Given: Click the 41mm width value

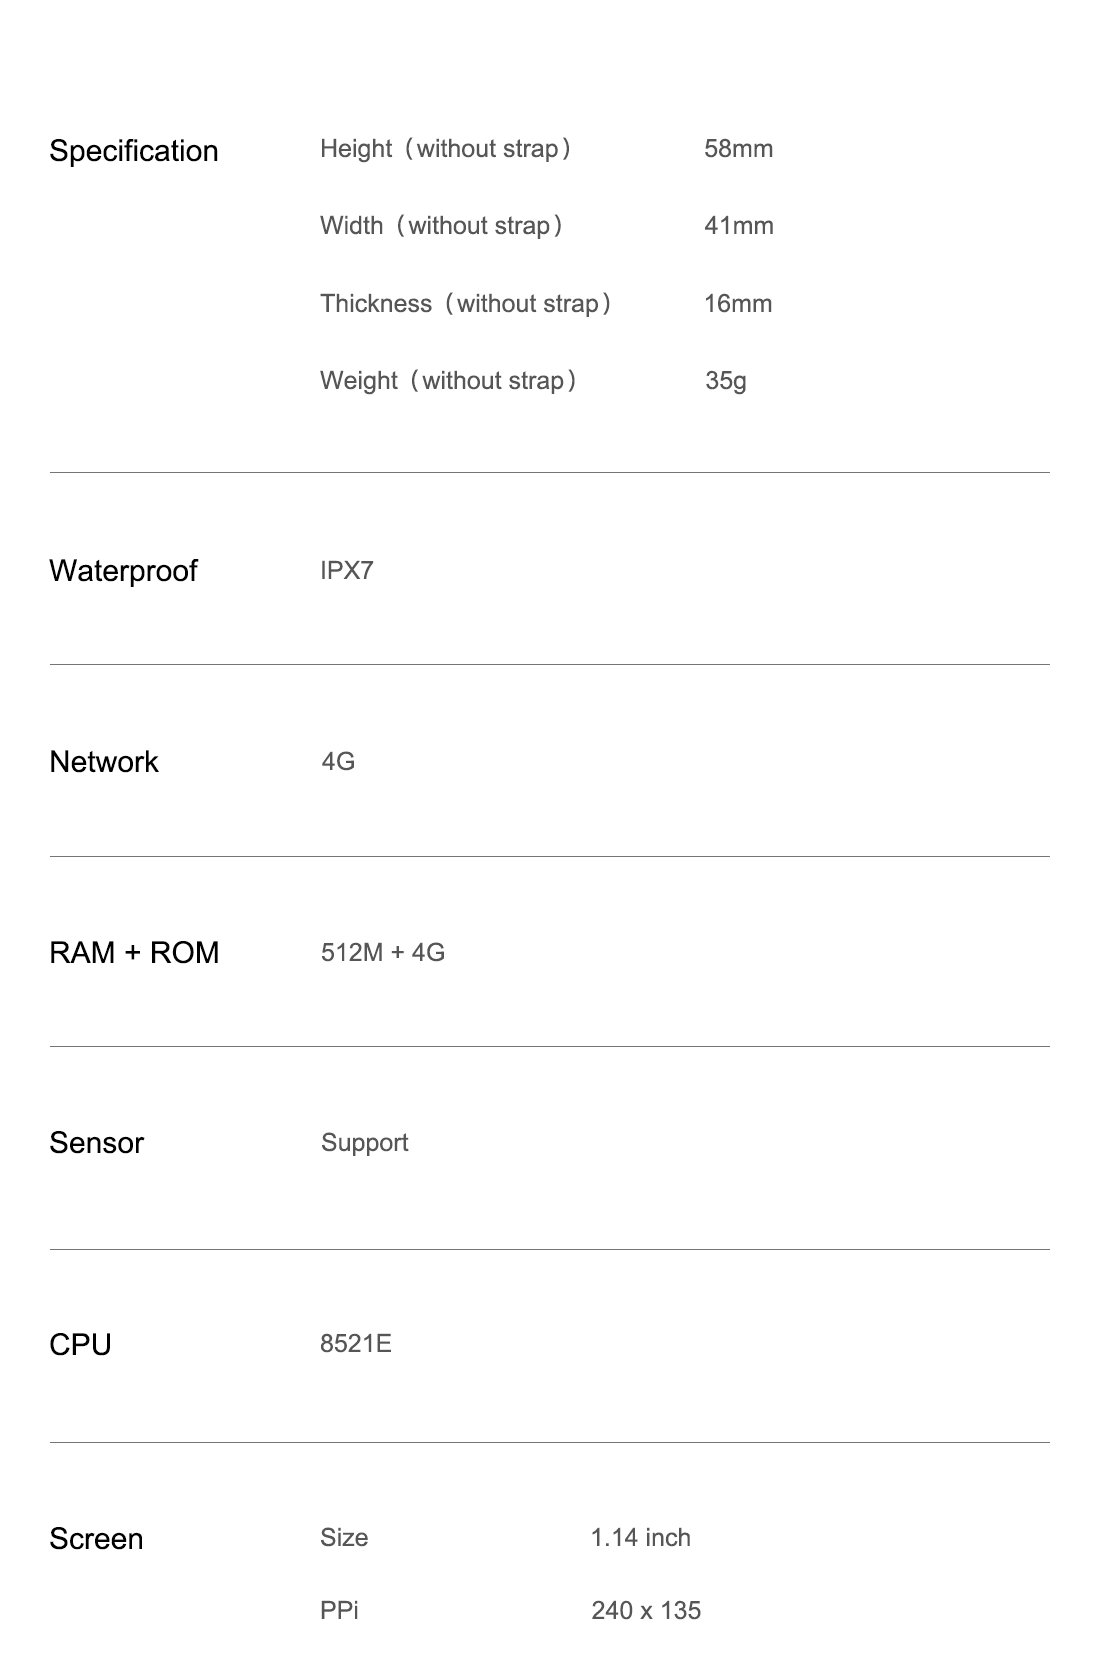Looking at the screenshot, I should [738, 226].
